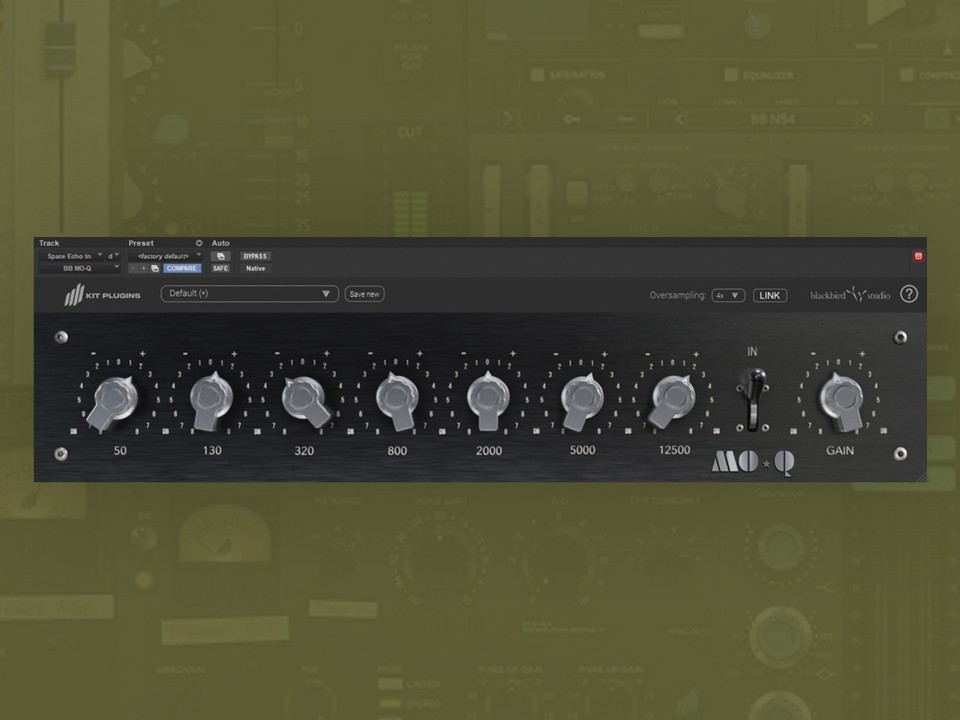The width and height of the screenshot is (960, 720).
Task: Open the insert position 'd' dropdown
Action: [x=113, y=256]
